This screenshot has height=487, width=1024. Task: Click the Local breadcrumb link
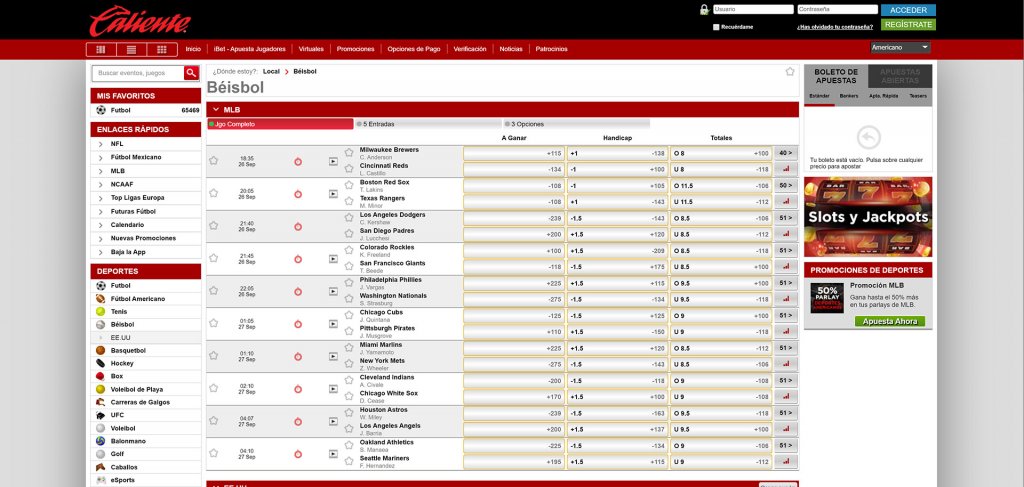(x=271, y=72)
